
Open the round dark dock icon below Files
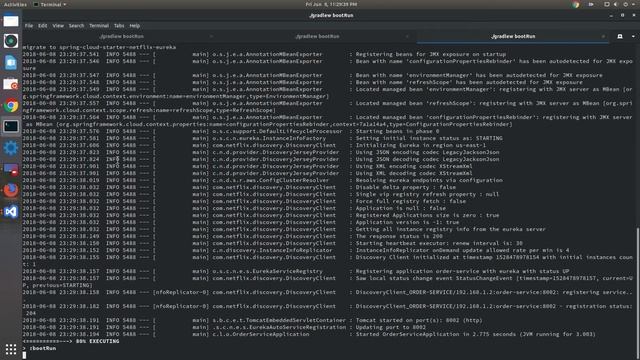[11, 41]
